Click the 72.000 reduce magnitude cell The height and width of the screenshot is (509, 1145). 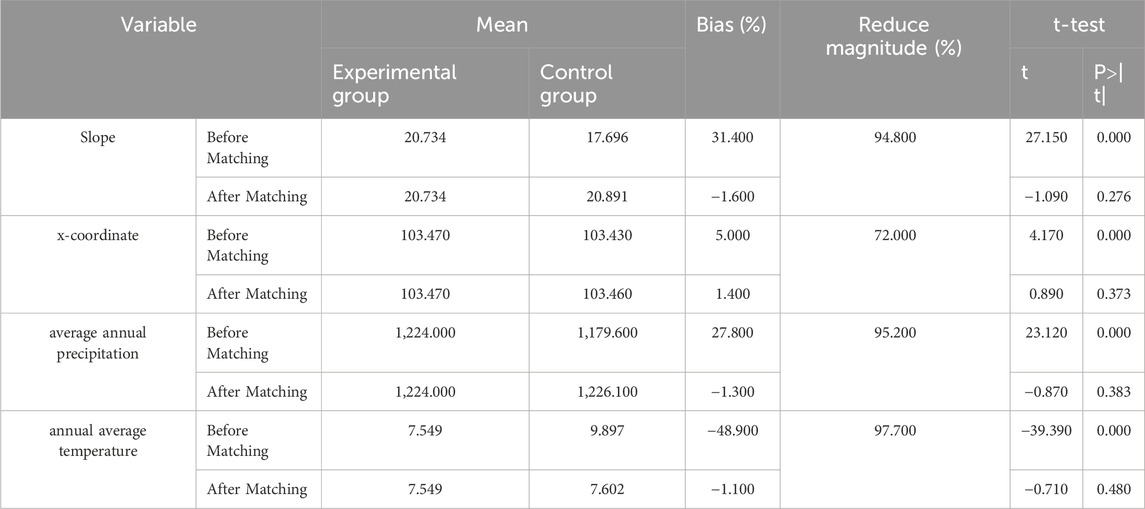(x=895, y=235)
